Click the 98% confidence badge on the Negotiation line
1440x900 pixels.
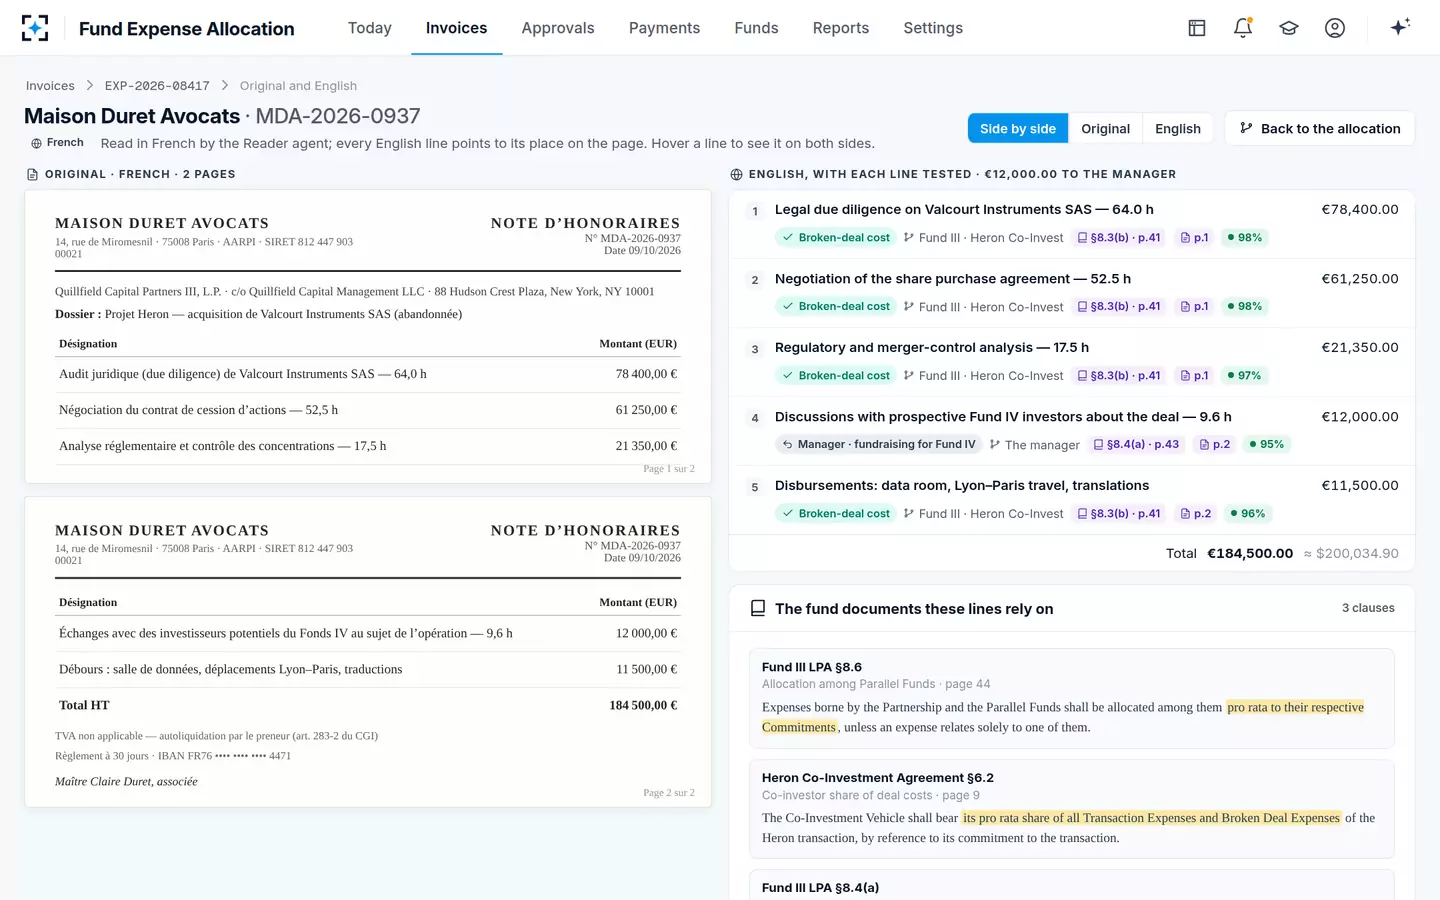tap(1245, 307)
